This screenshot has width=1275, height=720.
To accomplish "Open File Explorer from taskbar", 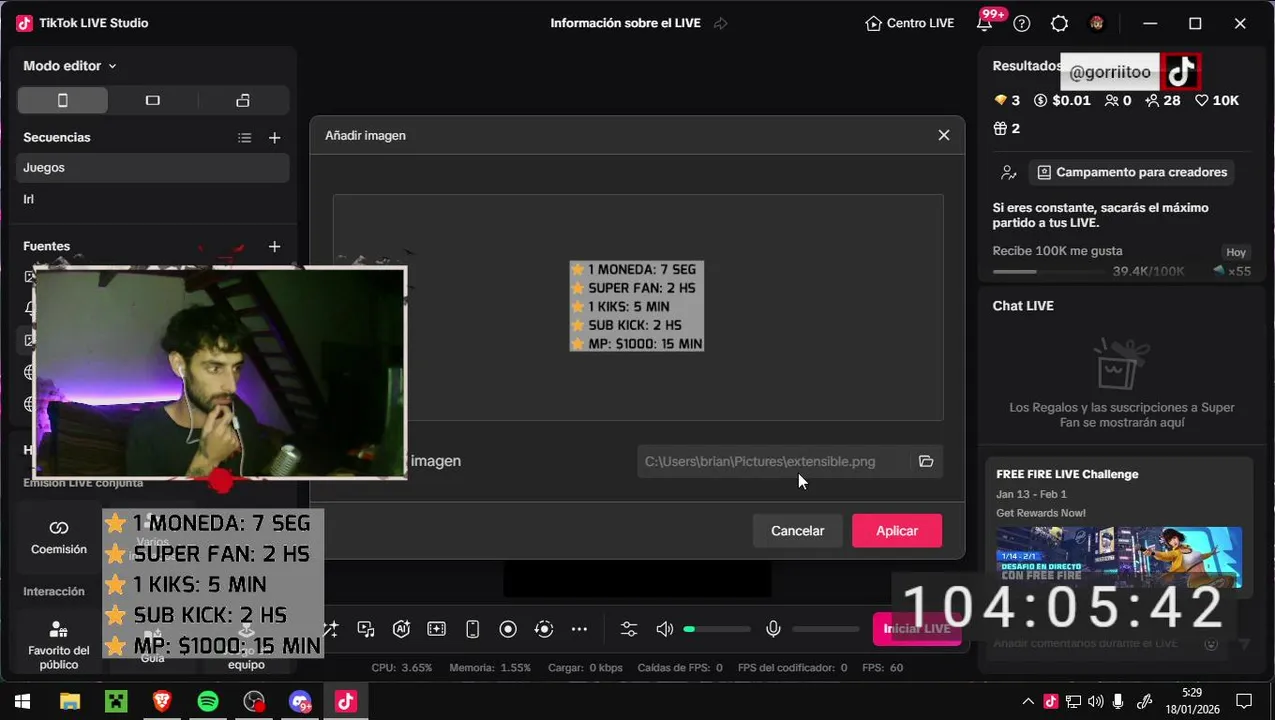I will (x=69, y=701).
